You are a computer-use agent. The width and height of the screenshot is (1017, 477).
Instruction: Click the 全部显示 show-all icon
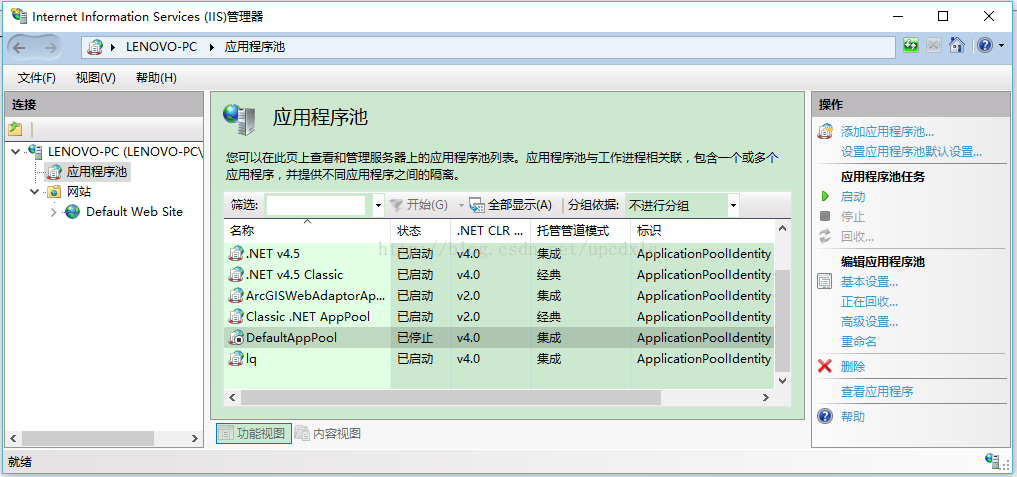[x=477, y=205]
